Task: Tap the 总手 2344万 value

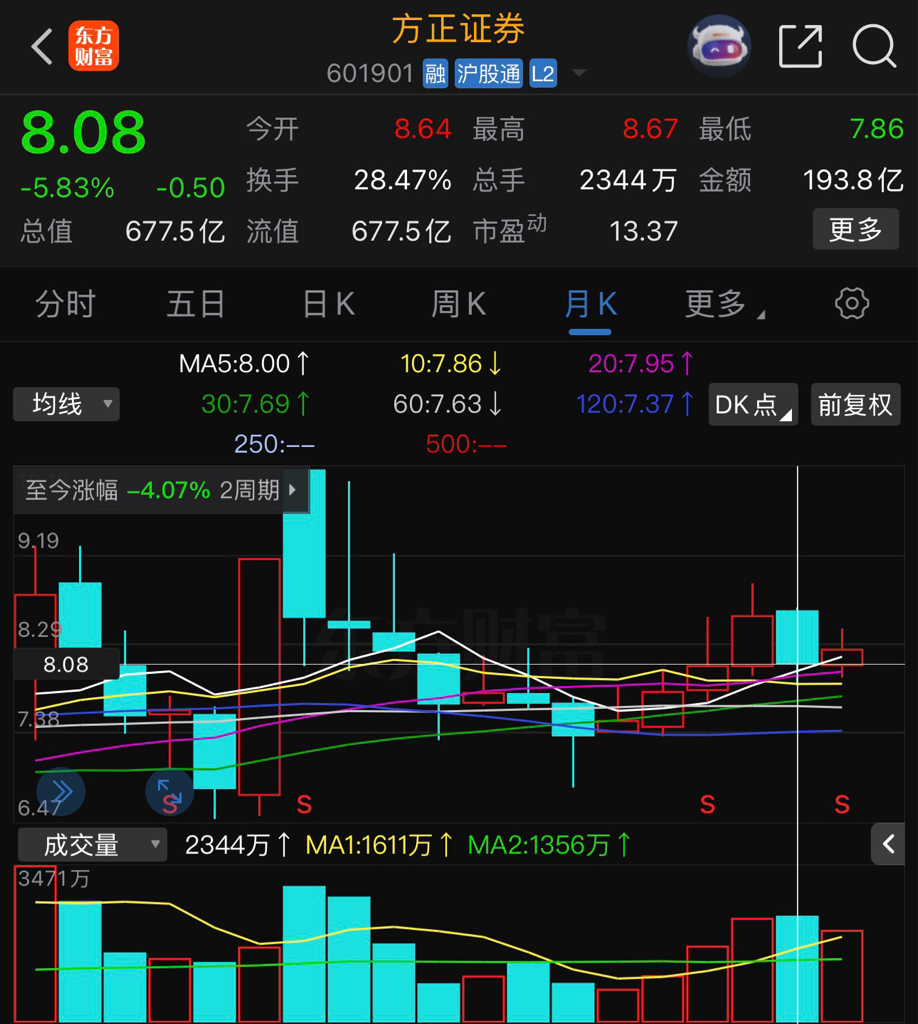Action: pos(628,180)
